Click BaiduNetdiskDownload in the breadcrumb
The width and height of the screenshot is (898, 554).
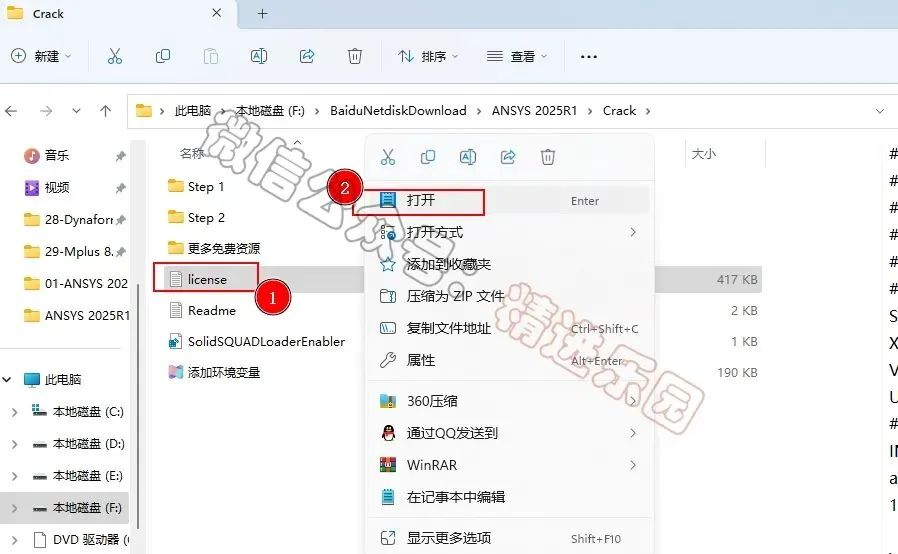[x=398, y=111]
